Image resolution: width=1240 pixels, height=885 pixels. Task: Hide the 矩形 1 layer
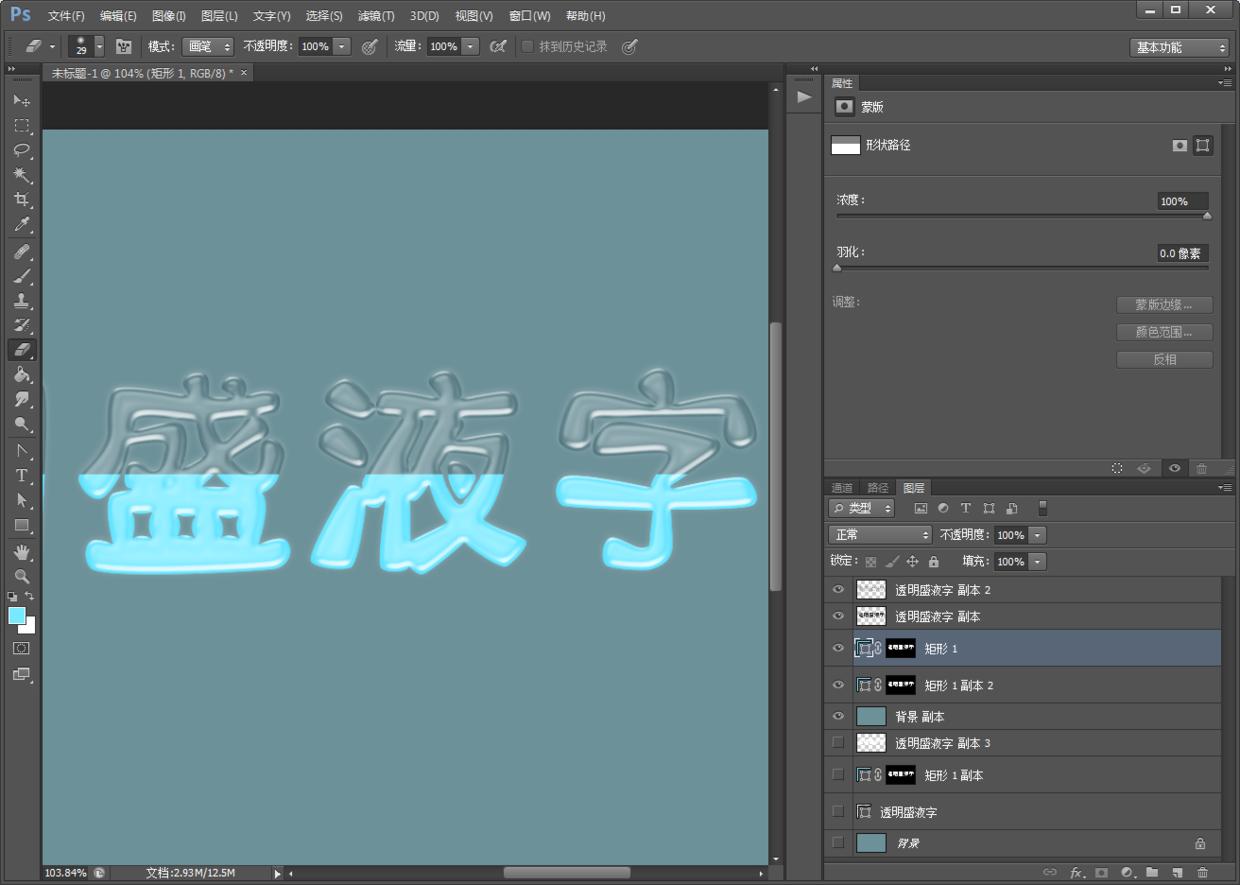pos(838,648)
